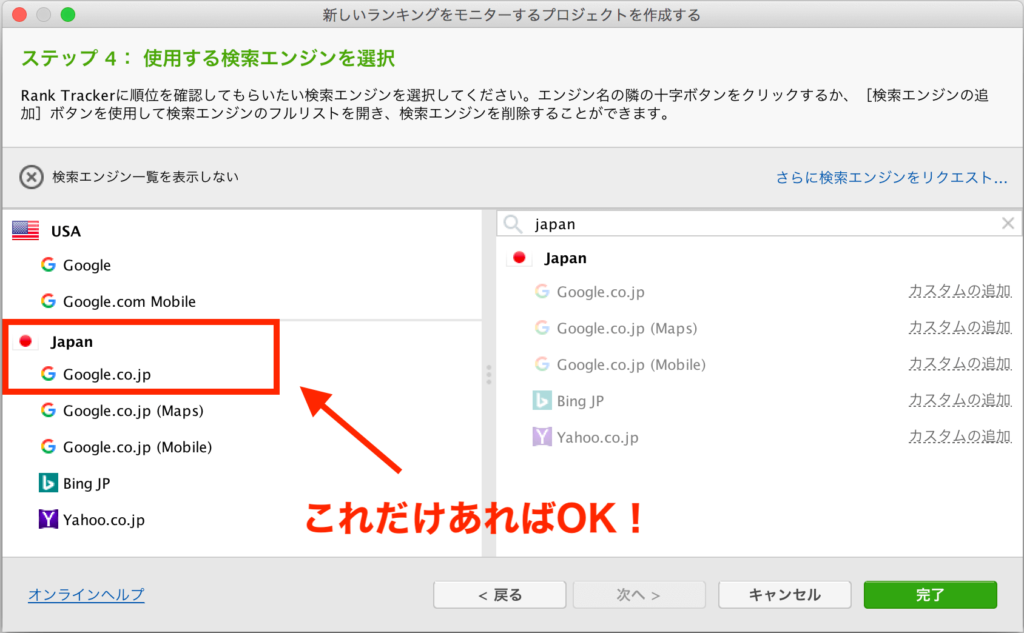Select 'Bing JP' in left list

87,483
